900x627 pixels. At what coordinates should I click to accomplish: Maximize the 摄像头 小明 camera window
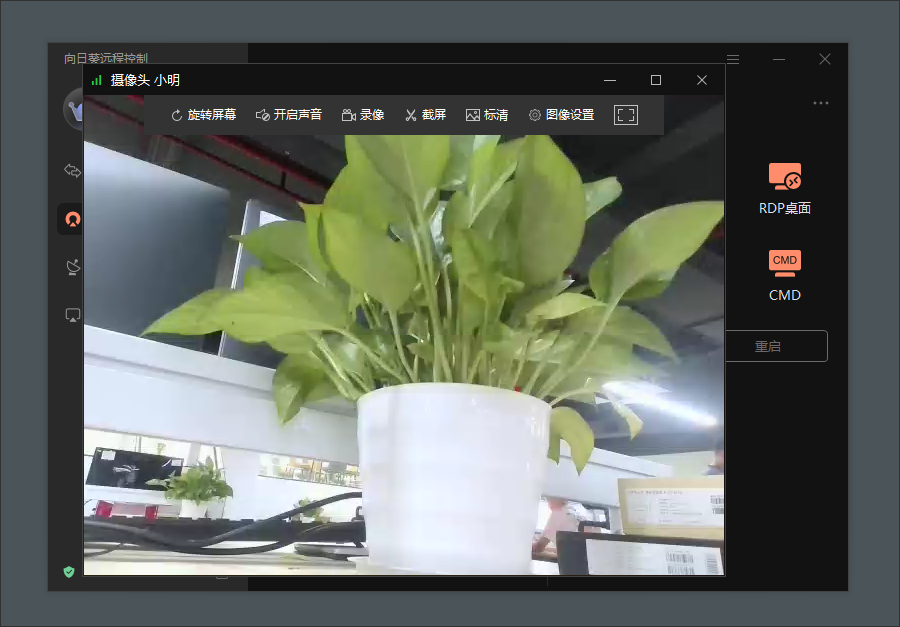click(x=656, y=80)
